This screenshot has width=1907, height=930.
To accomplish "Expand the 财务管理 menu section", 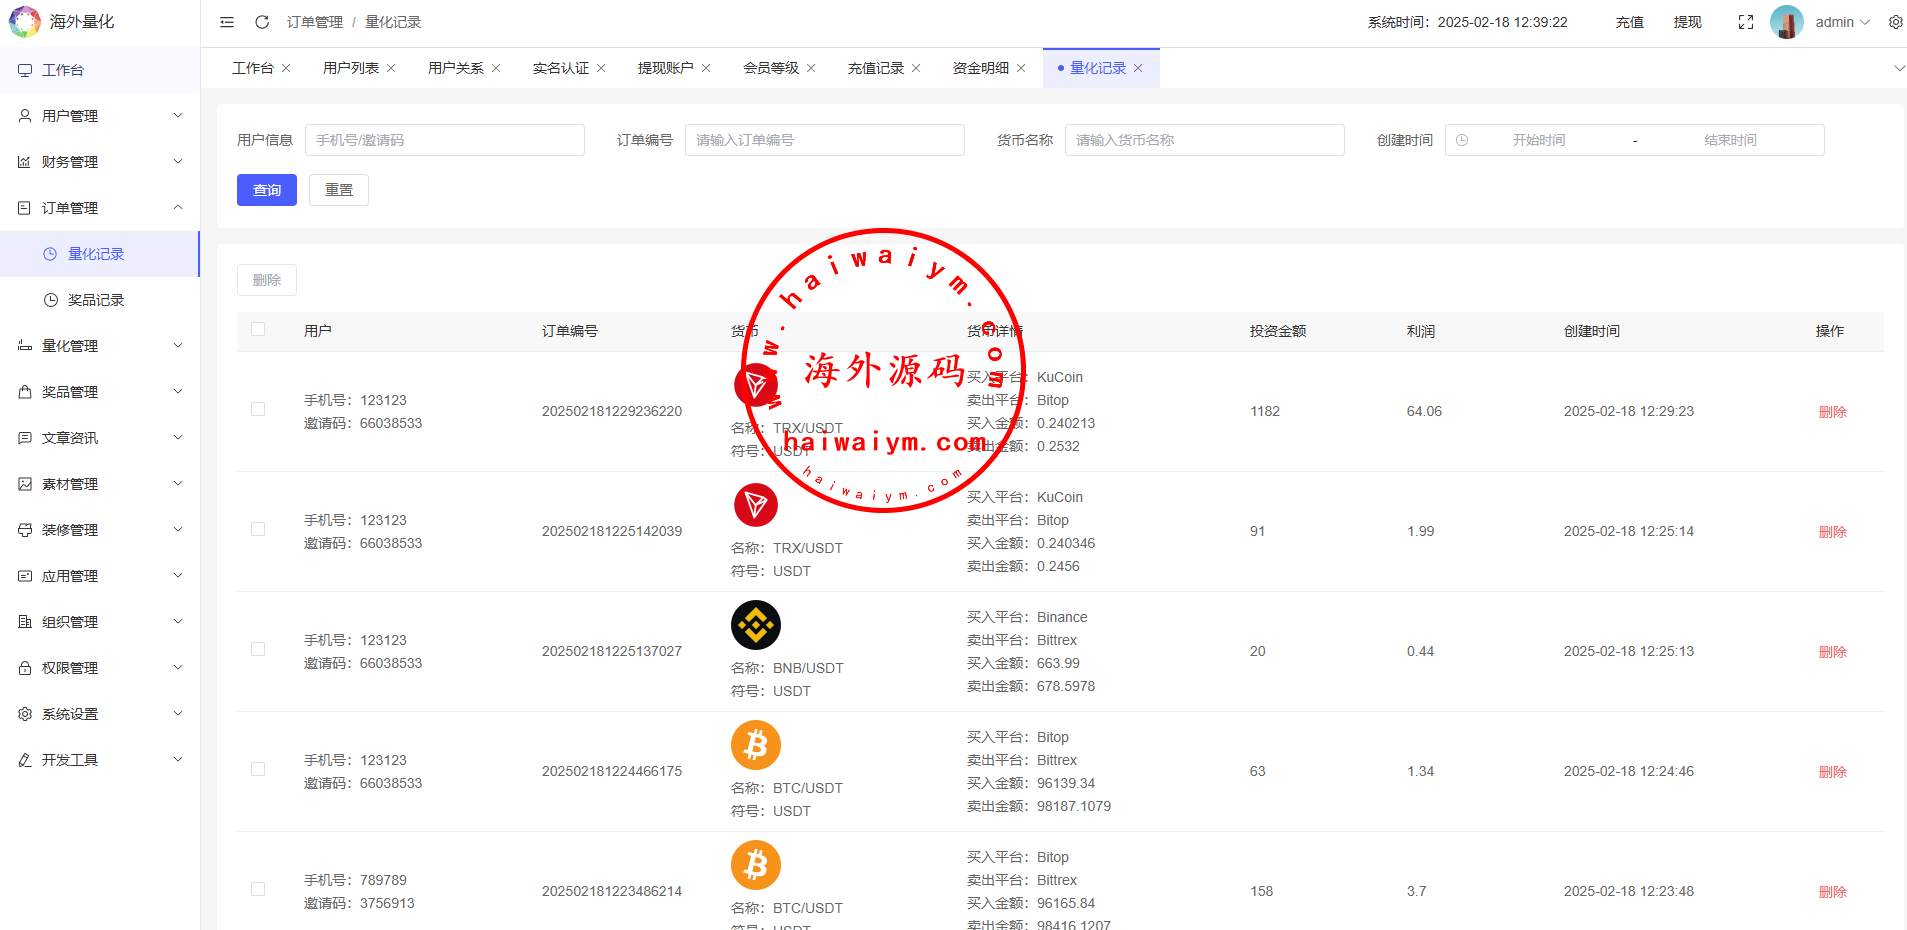I will pos(100,162).
